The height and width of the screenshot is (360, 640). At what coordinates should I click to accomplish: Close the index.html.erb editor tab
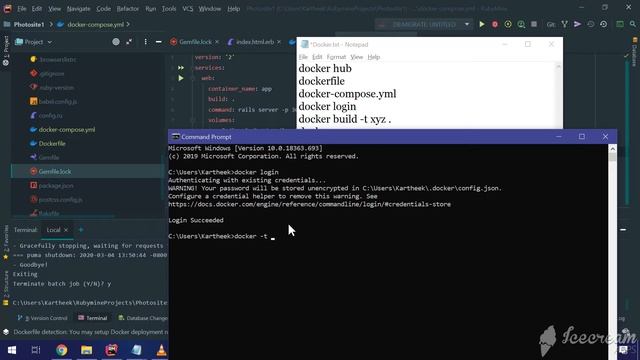279,42
